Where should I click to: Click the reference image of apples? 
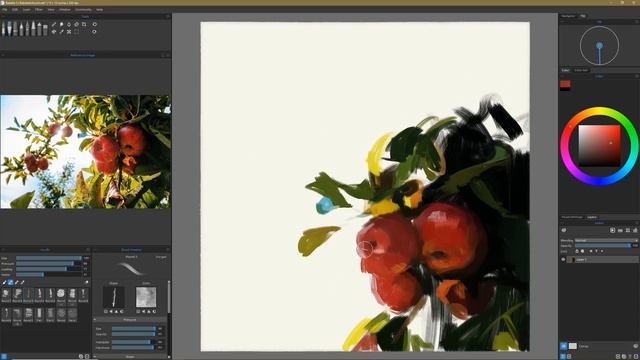click(x=85, y=151)
